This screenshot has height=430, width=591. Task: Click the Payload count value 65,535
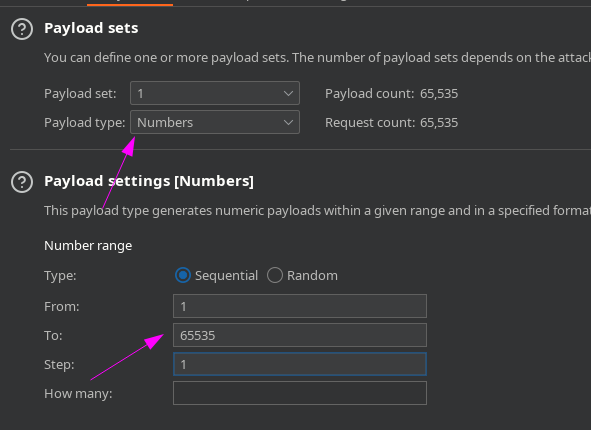coord(439,93)
